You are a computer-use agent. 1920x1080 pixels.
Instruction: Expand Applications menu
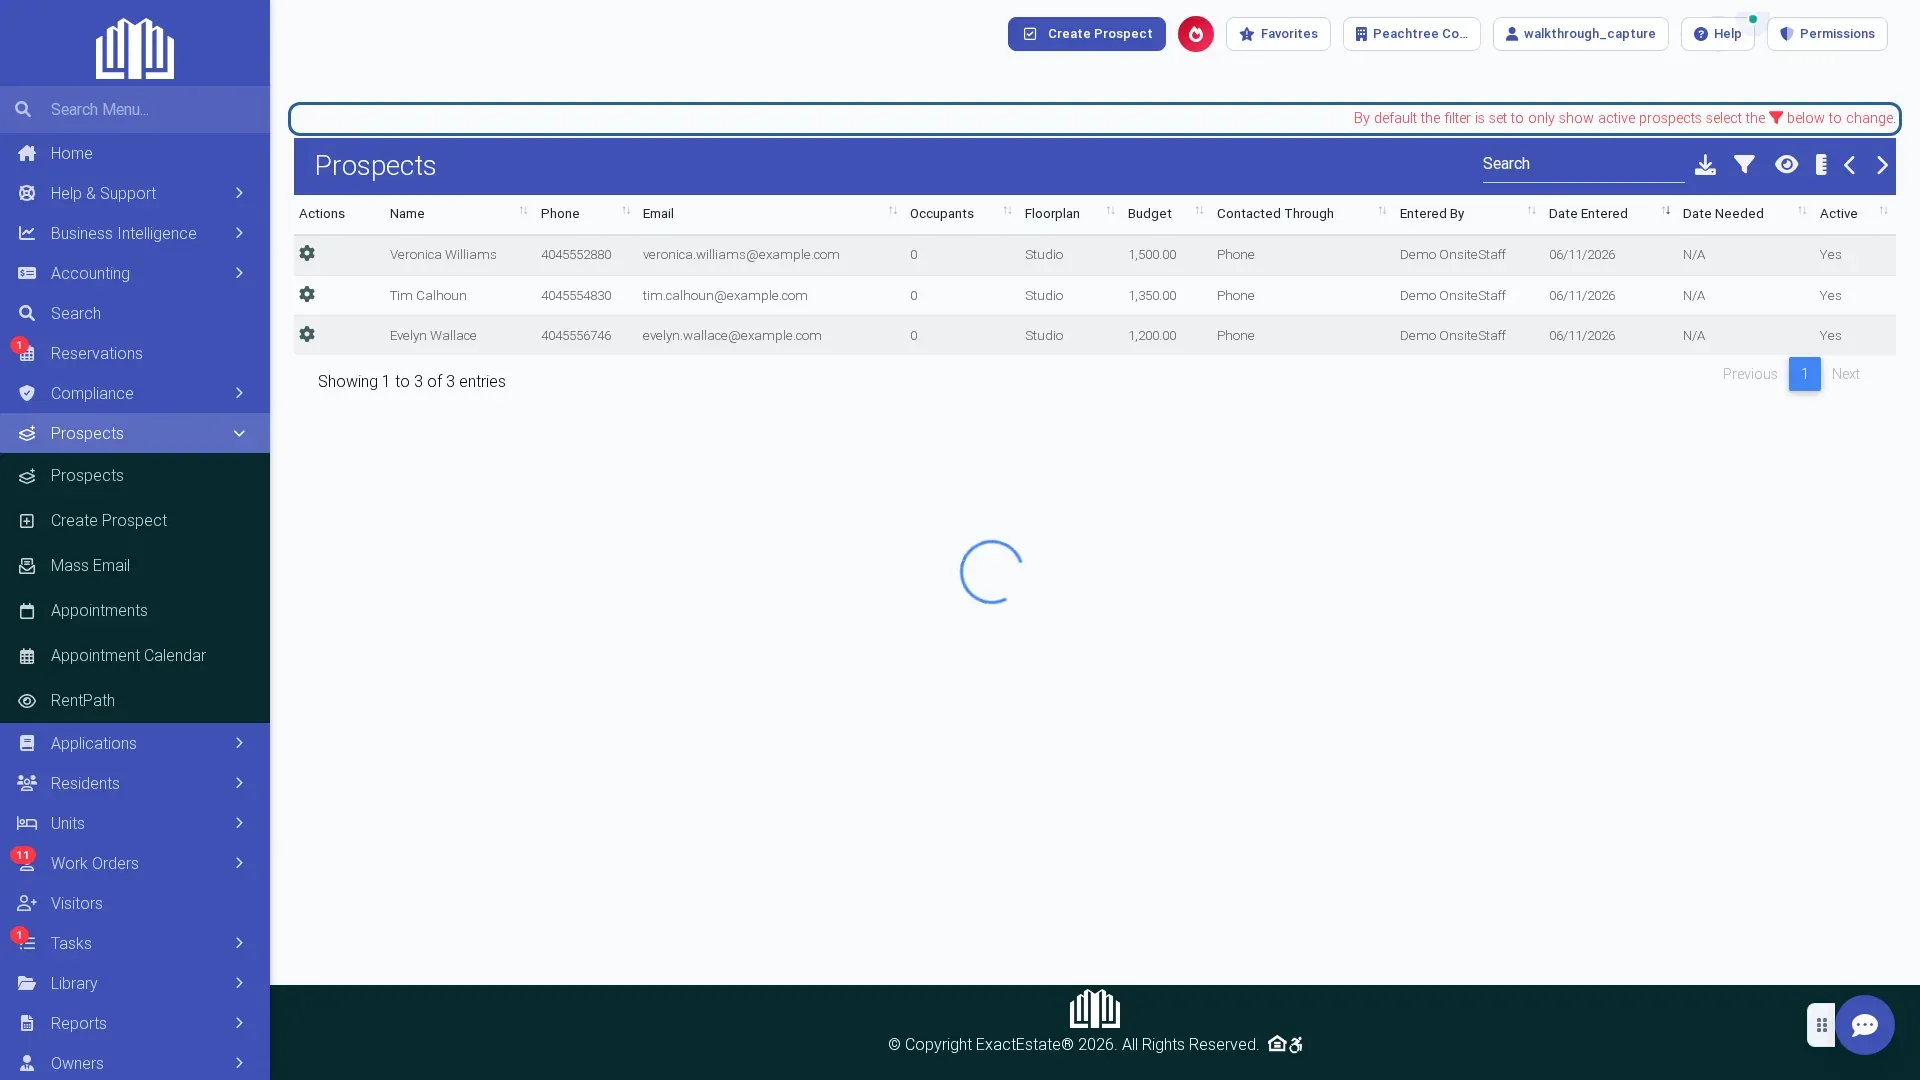(135, 743)
